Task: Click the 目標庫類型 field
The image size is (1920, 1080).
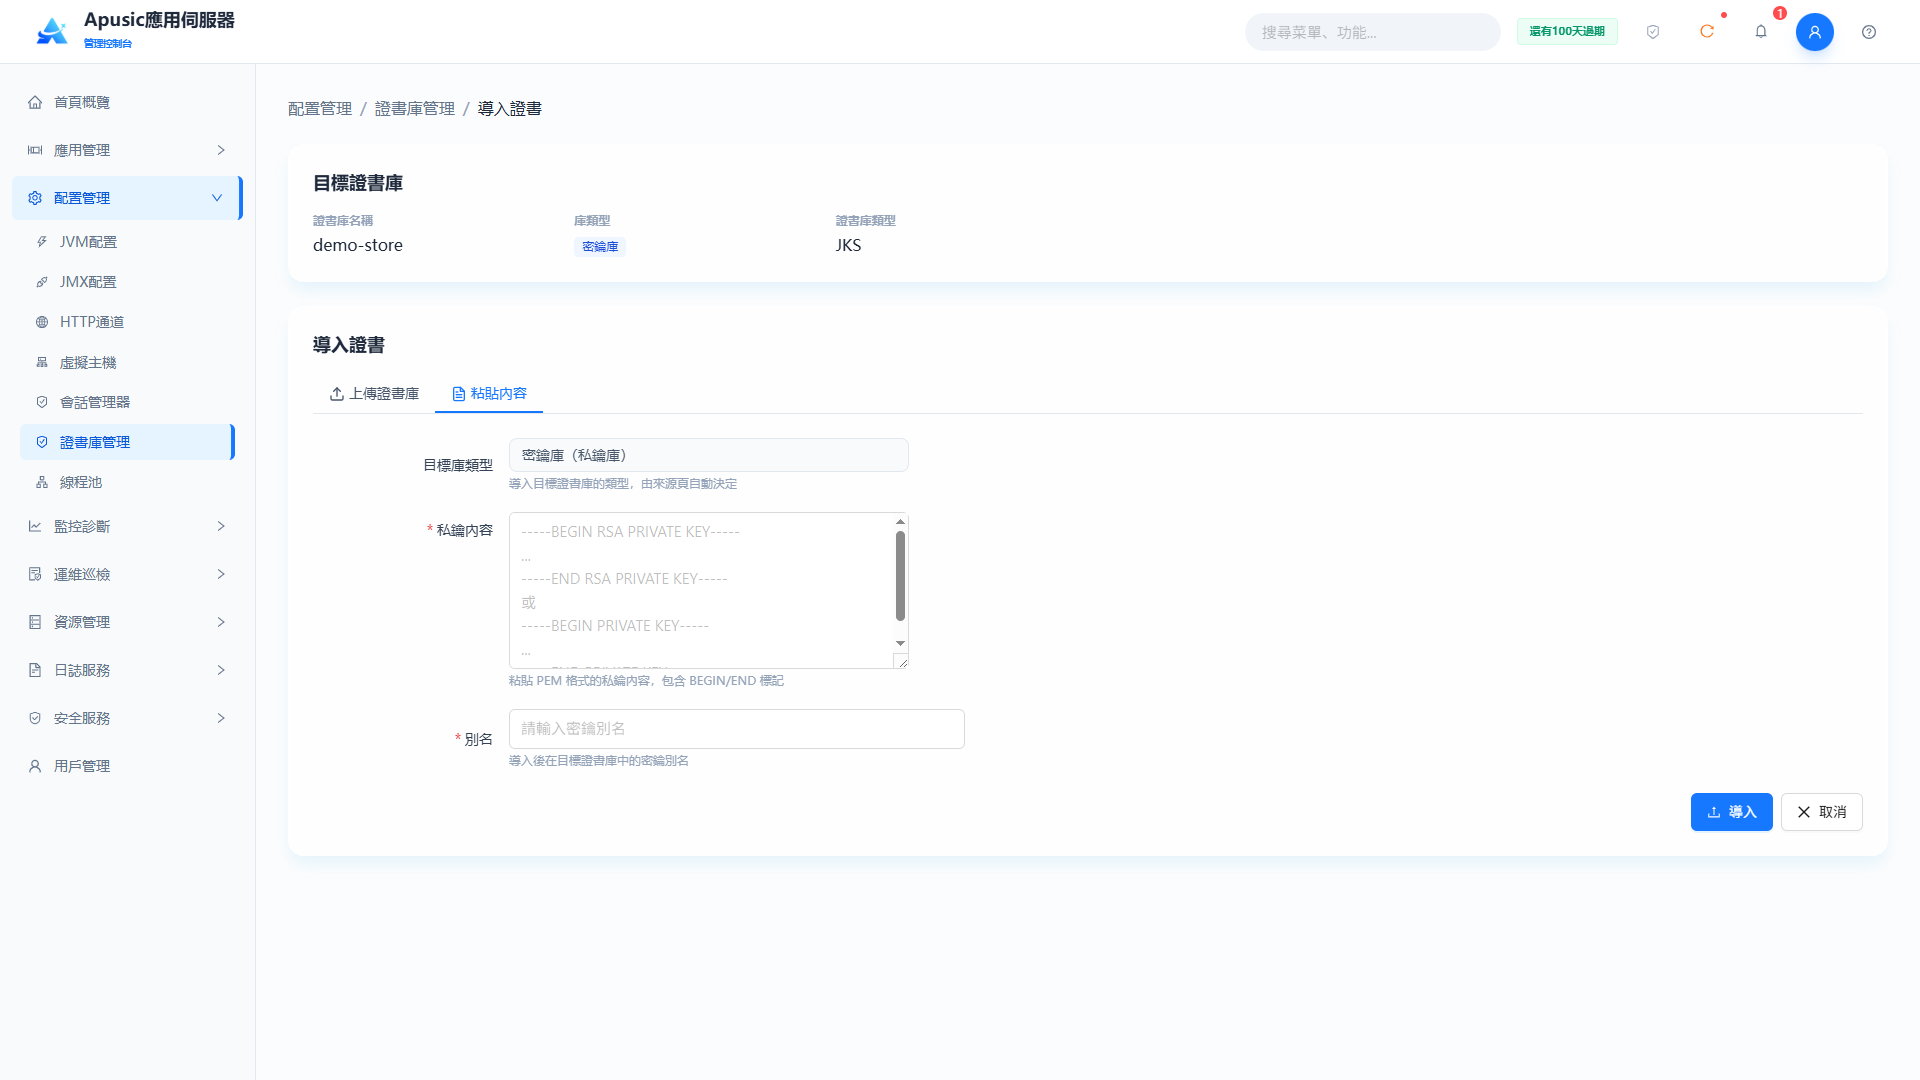Action: 708,455
